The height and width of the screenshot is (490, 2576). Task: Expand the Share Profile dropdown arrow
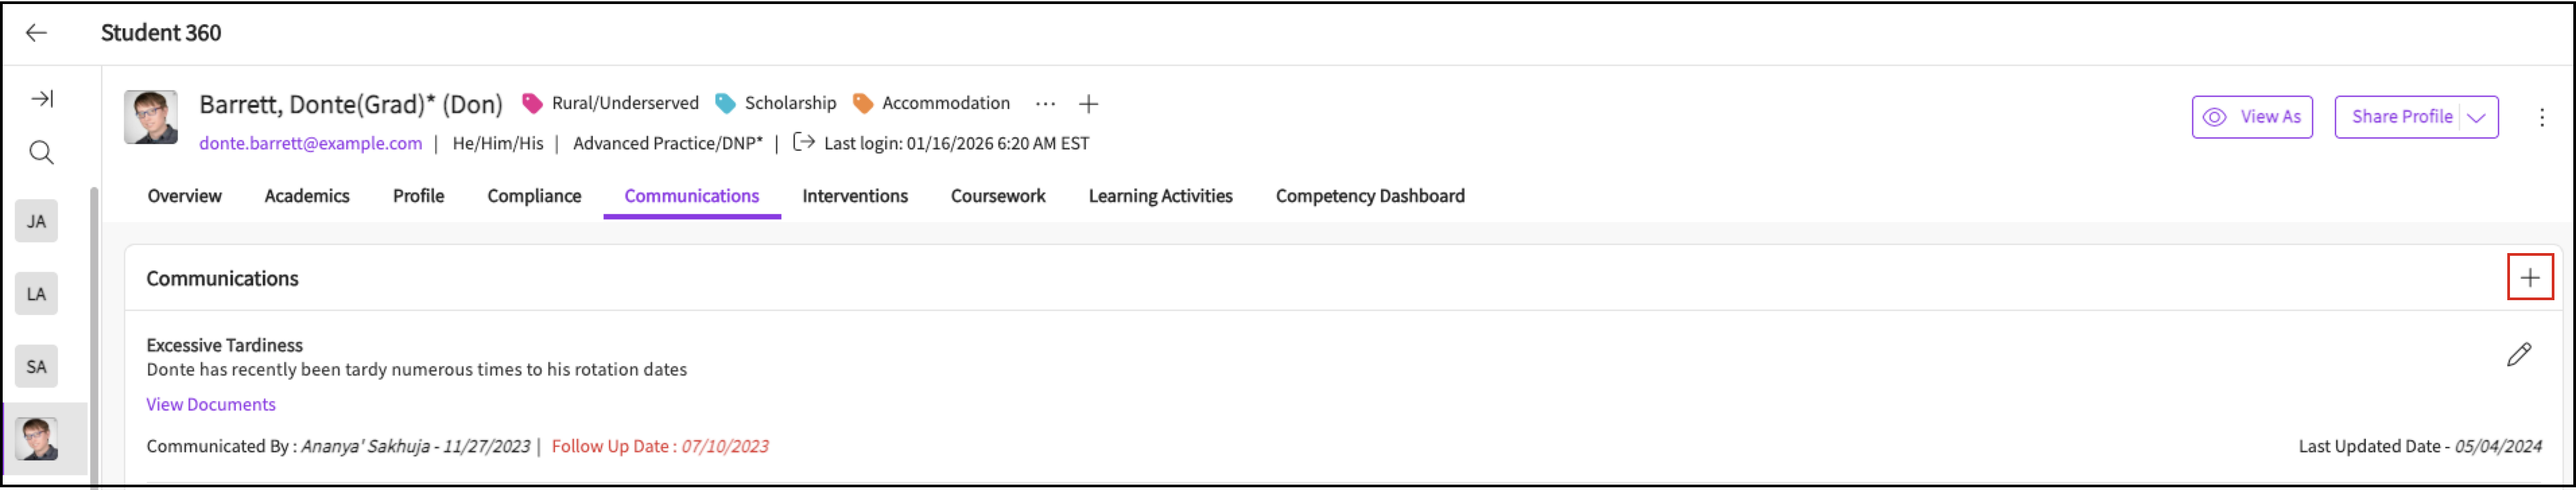2476,117
